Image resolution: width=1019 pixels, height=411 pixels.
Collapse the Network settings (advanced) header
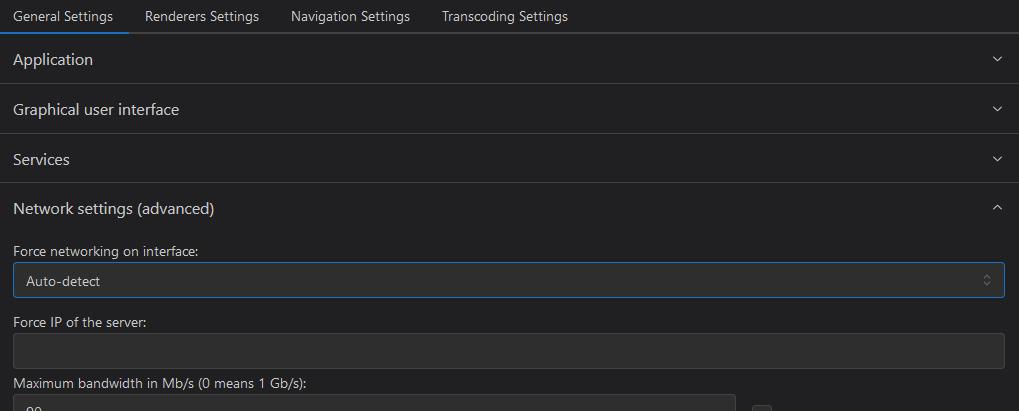[510, 208]
